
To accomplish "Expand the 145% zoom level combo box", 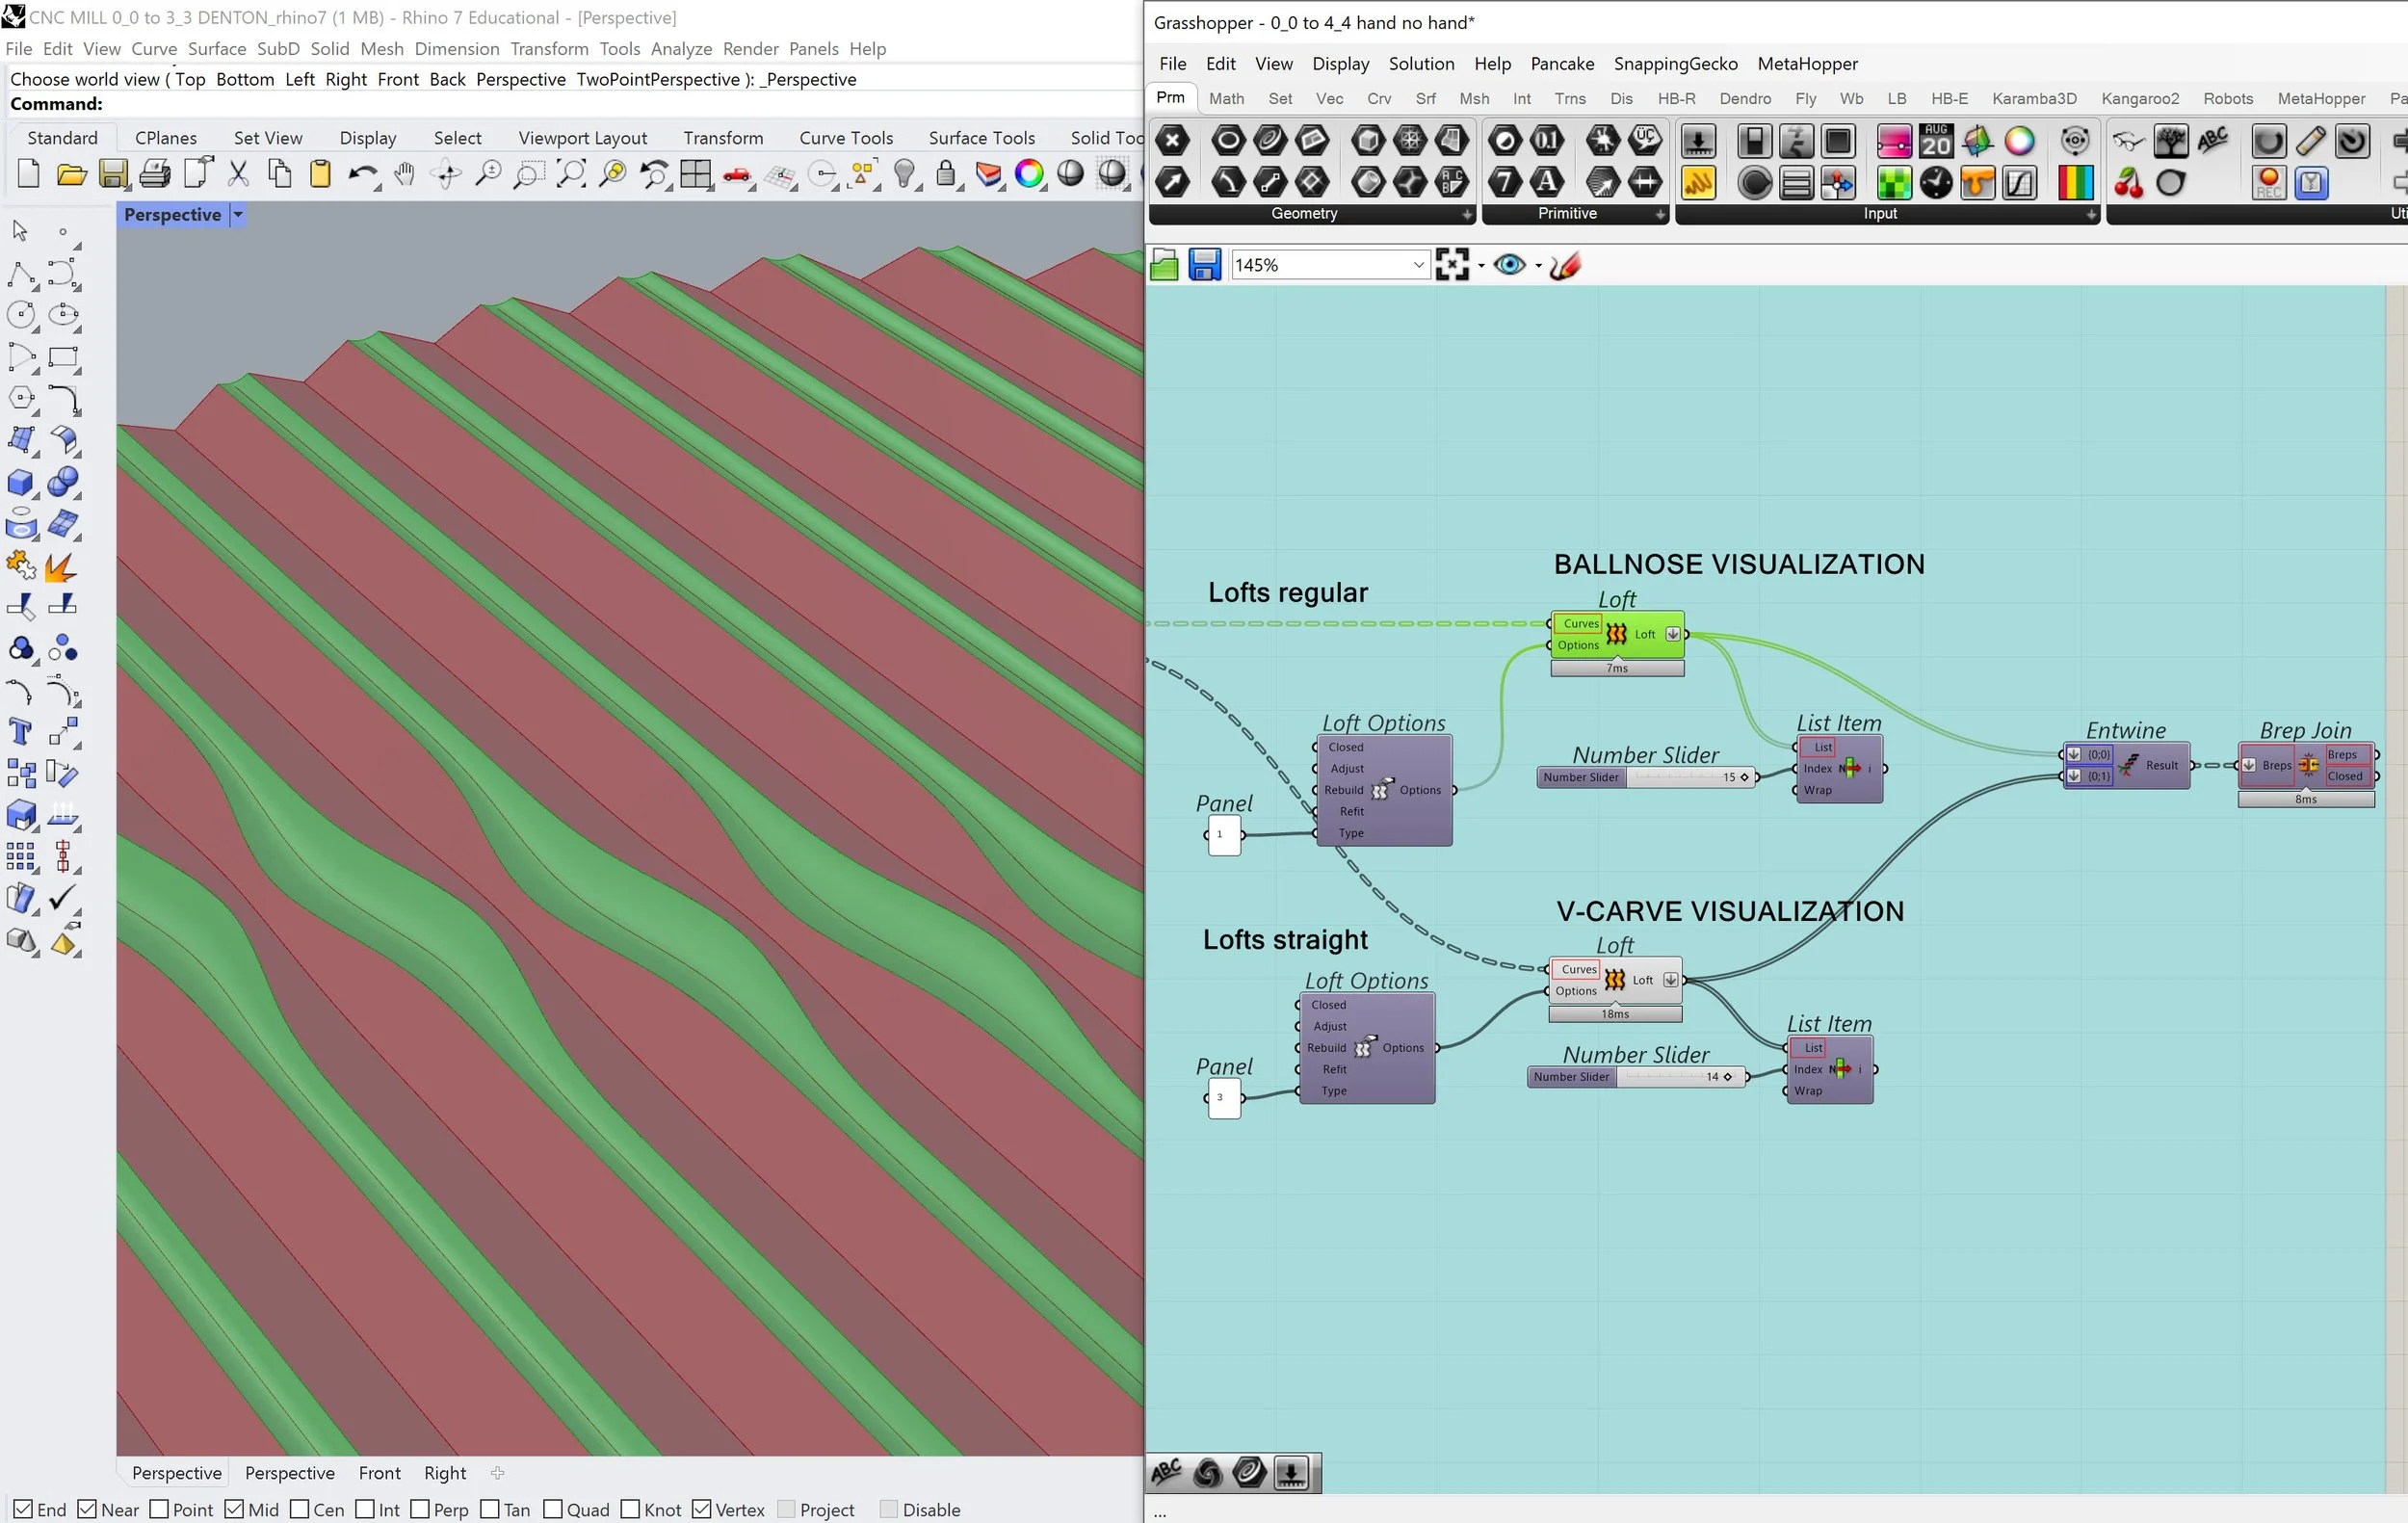I will click(x=1417, y=265).
